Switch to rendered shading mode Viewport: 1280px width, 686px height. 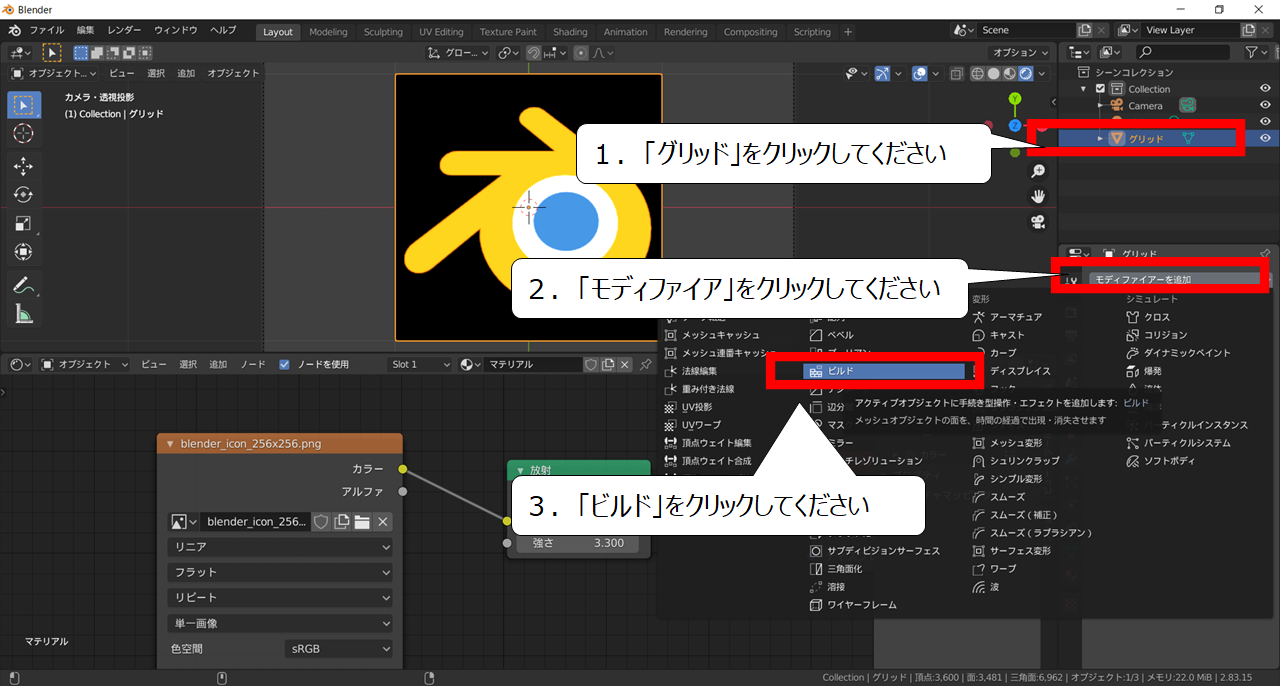tap(1025, 73)
